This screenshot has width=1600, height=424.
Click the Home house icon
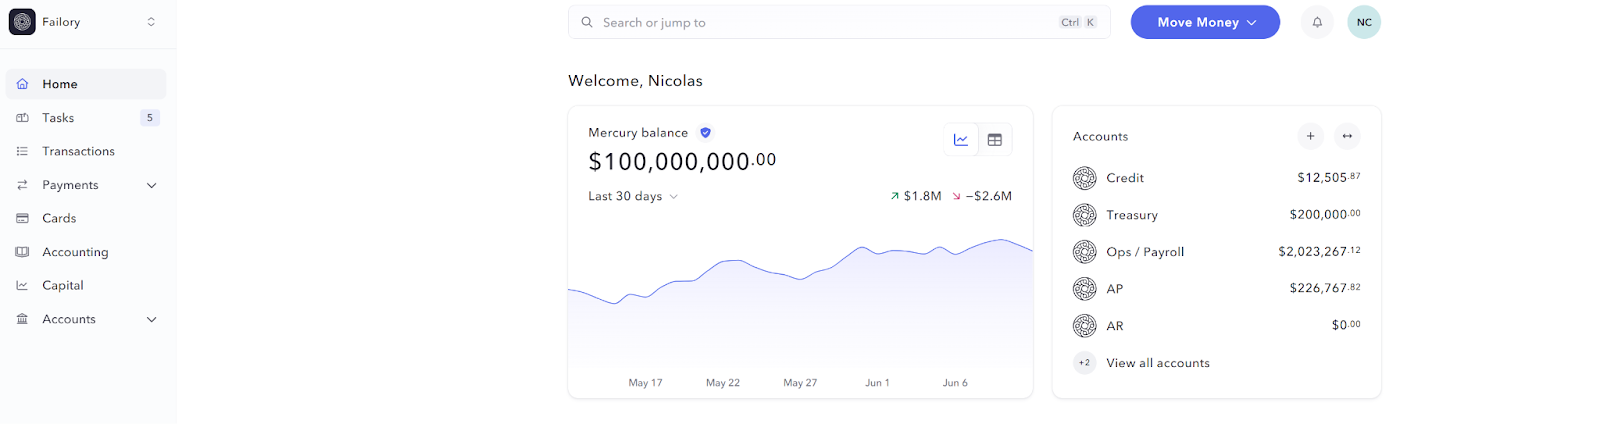point(22,84)
